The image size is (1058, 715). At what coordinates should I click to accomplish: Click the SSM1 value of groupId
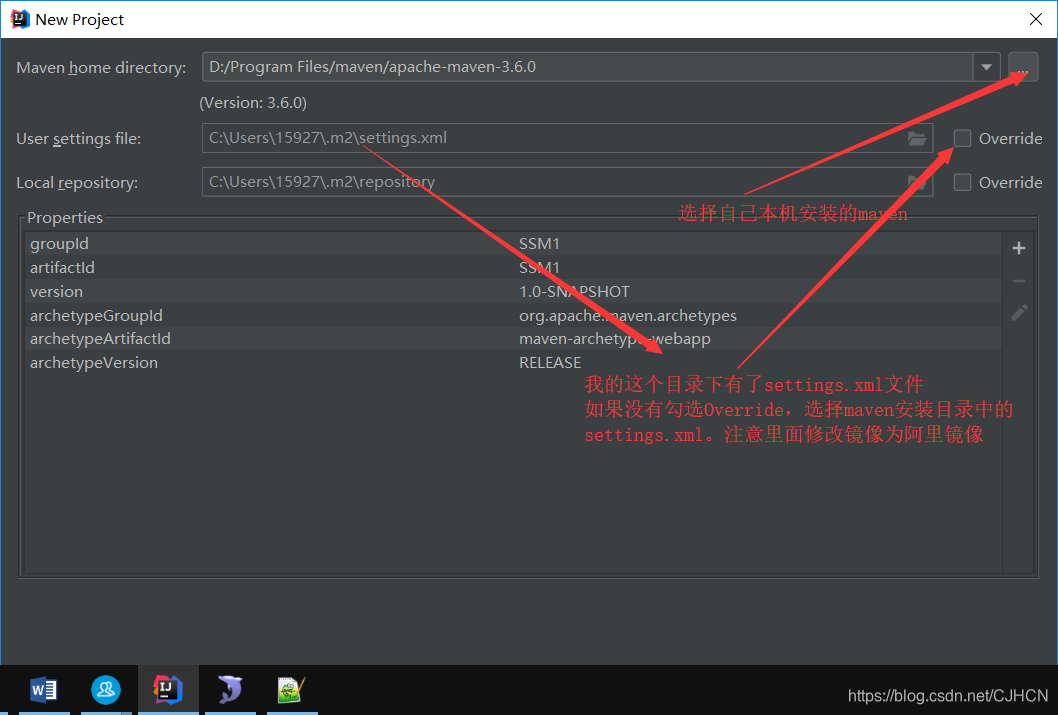(539, 244)
